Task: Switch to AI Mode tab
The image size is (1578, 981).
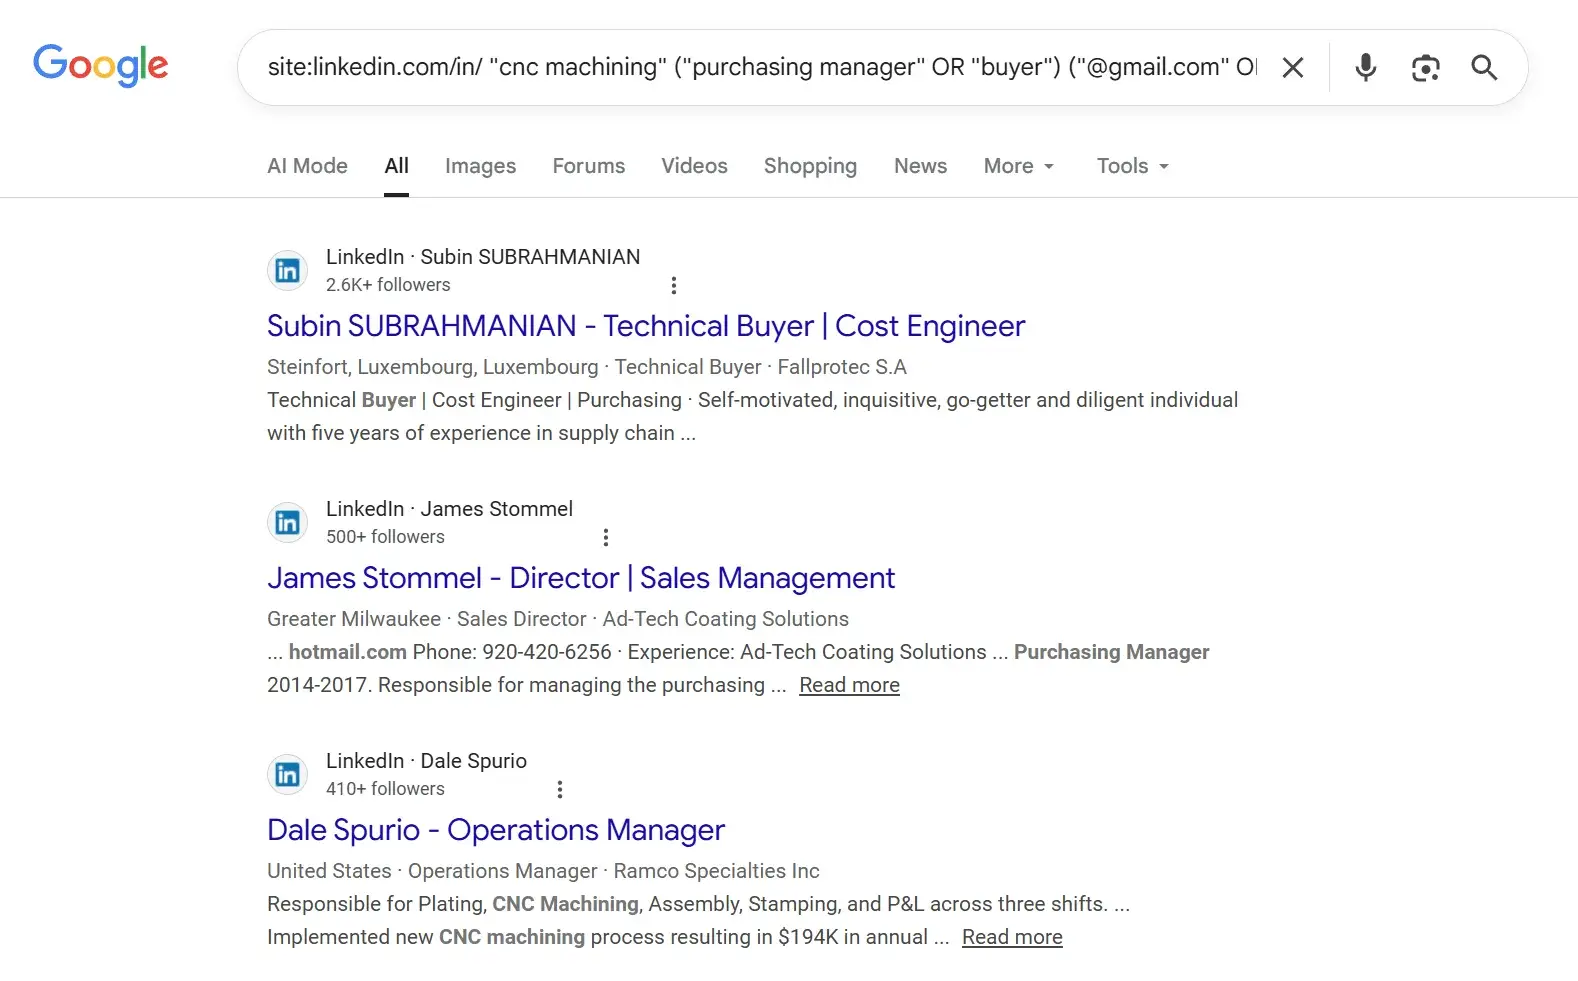Action: tap(307, 166)
